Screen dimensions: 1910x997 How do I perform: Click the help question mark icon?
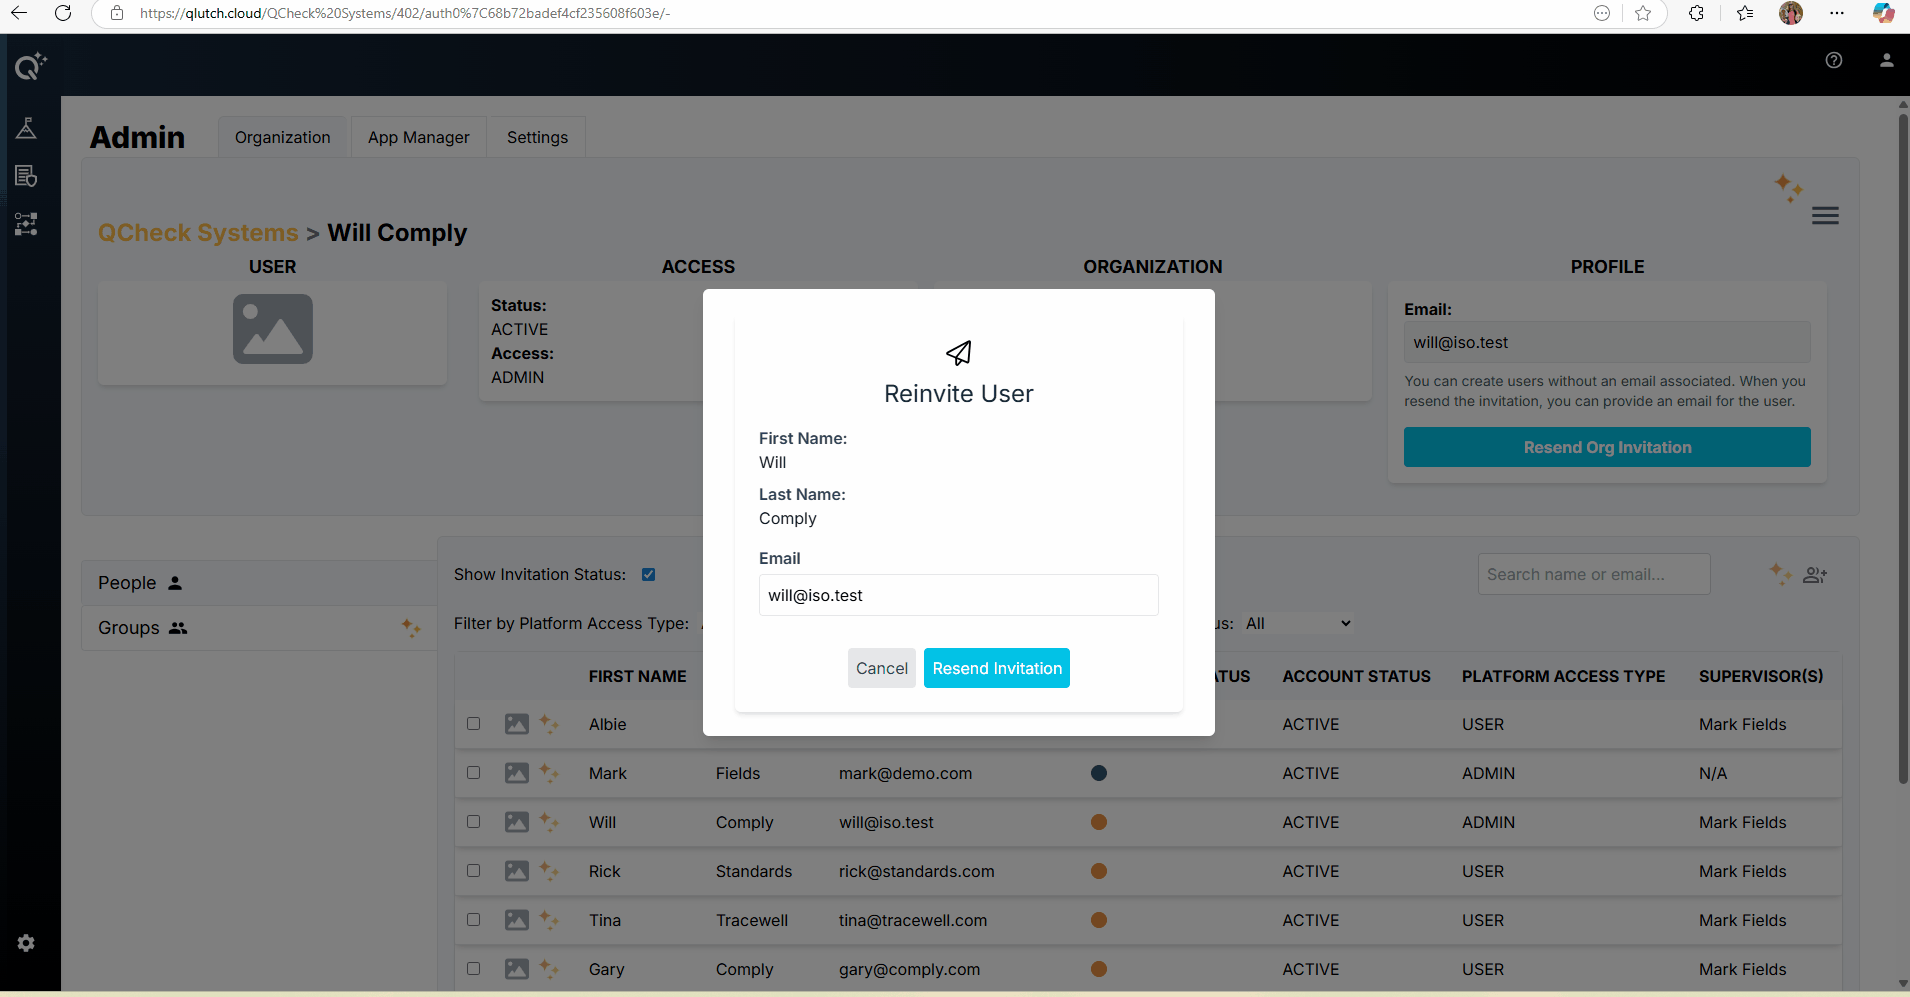coord(1833,60)
